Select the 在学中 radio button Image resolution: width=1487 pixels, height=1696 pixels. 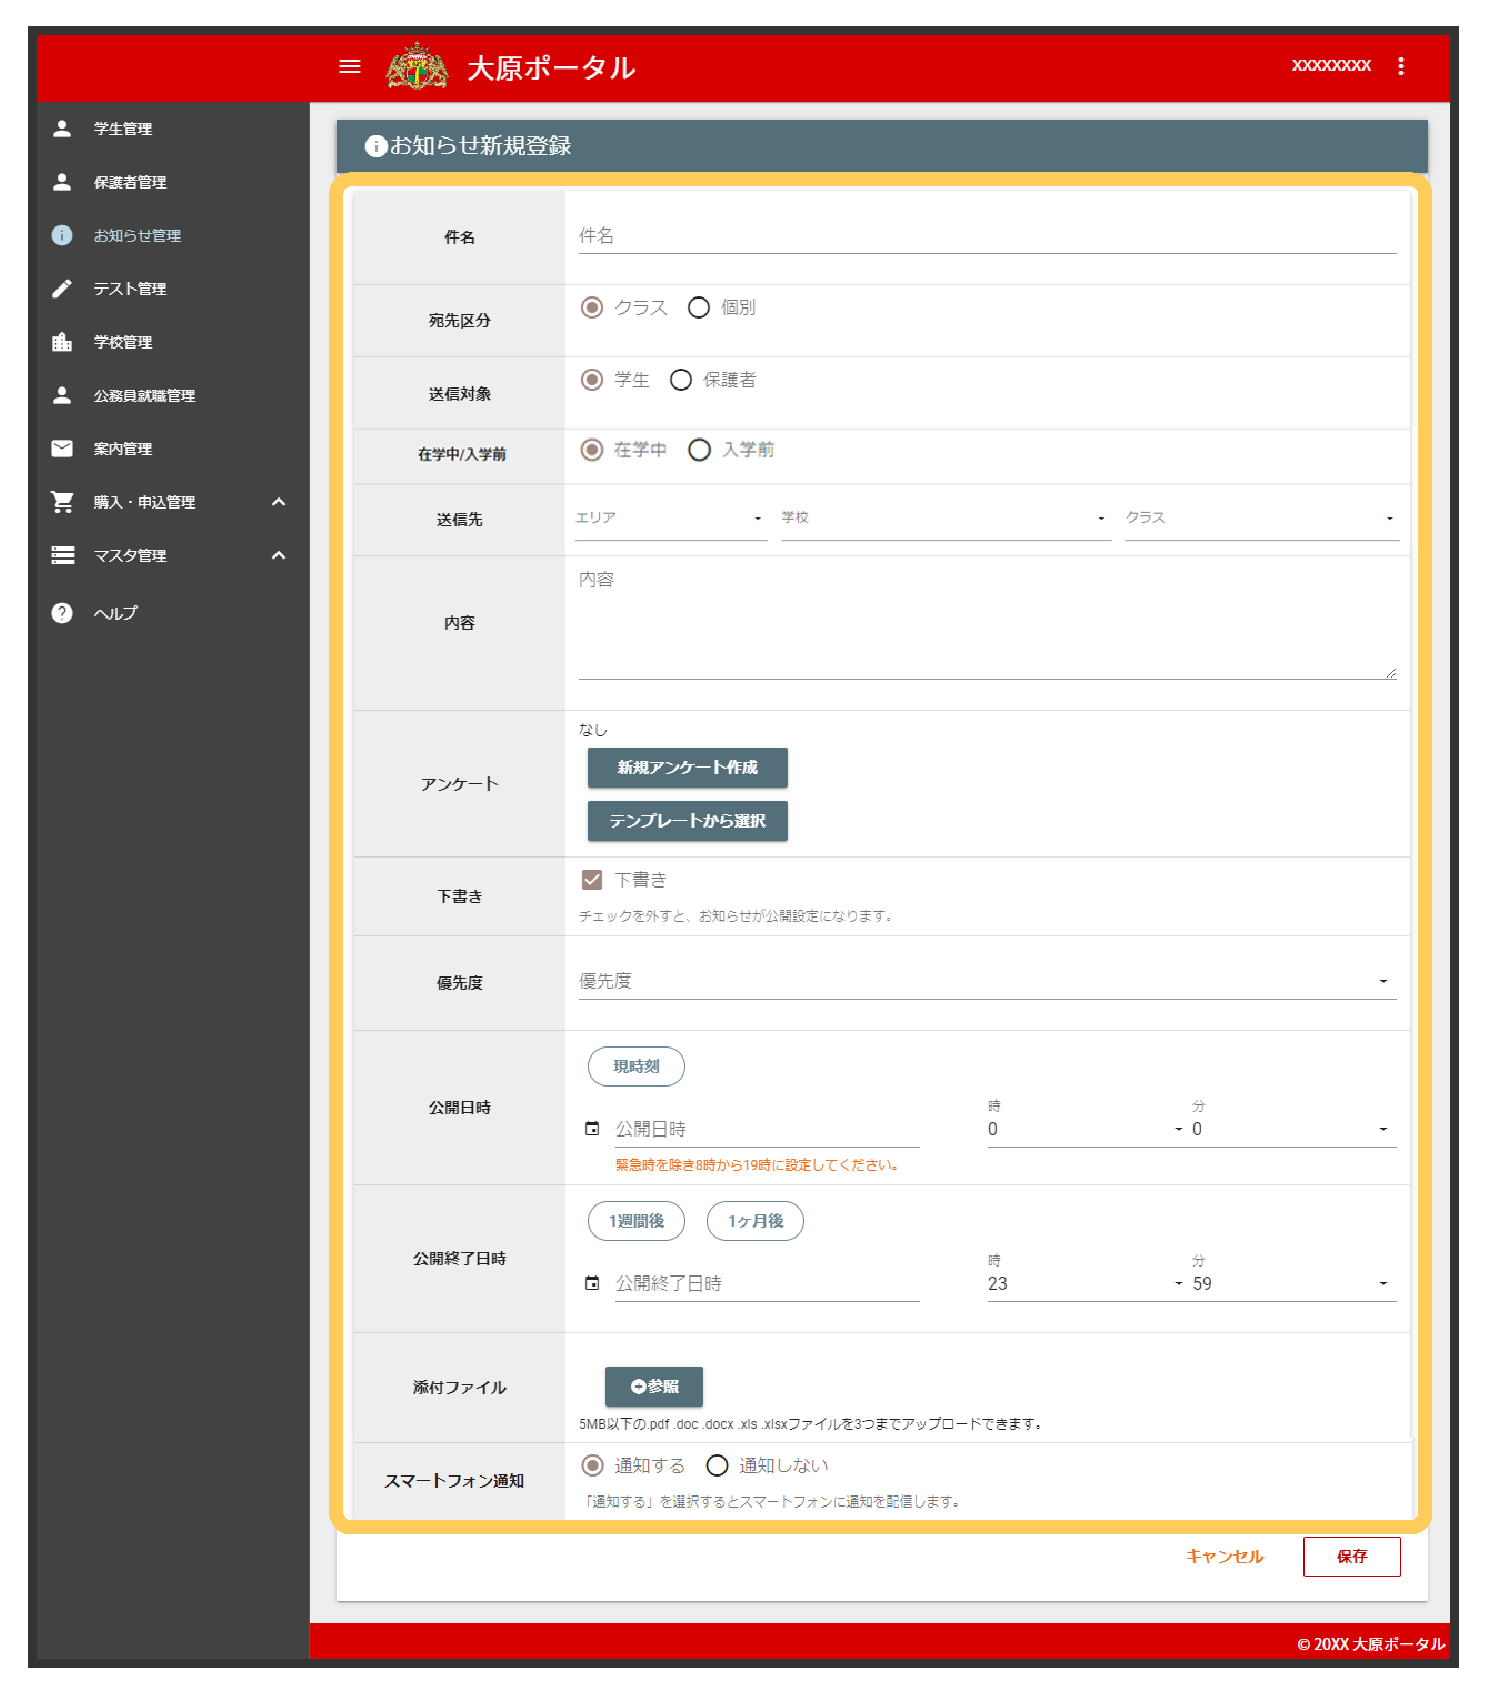[x=592, y=450]
